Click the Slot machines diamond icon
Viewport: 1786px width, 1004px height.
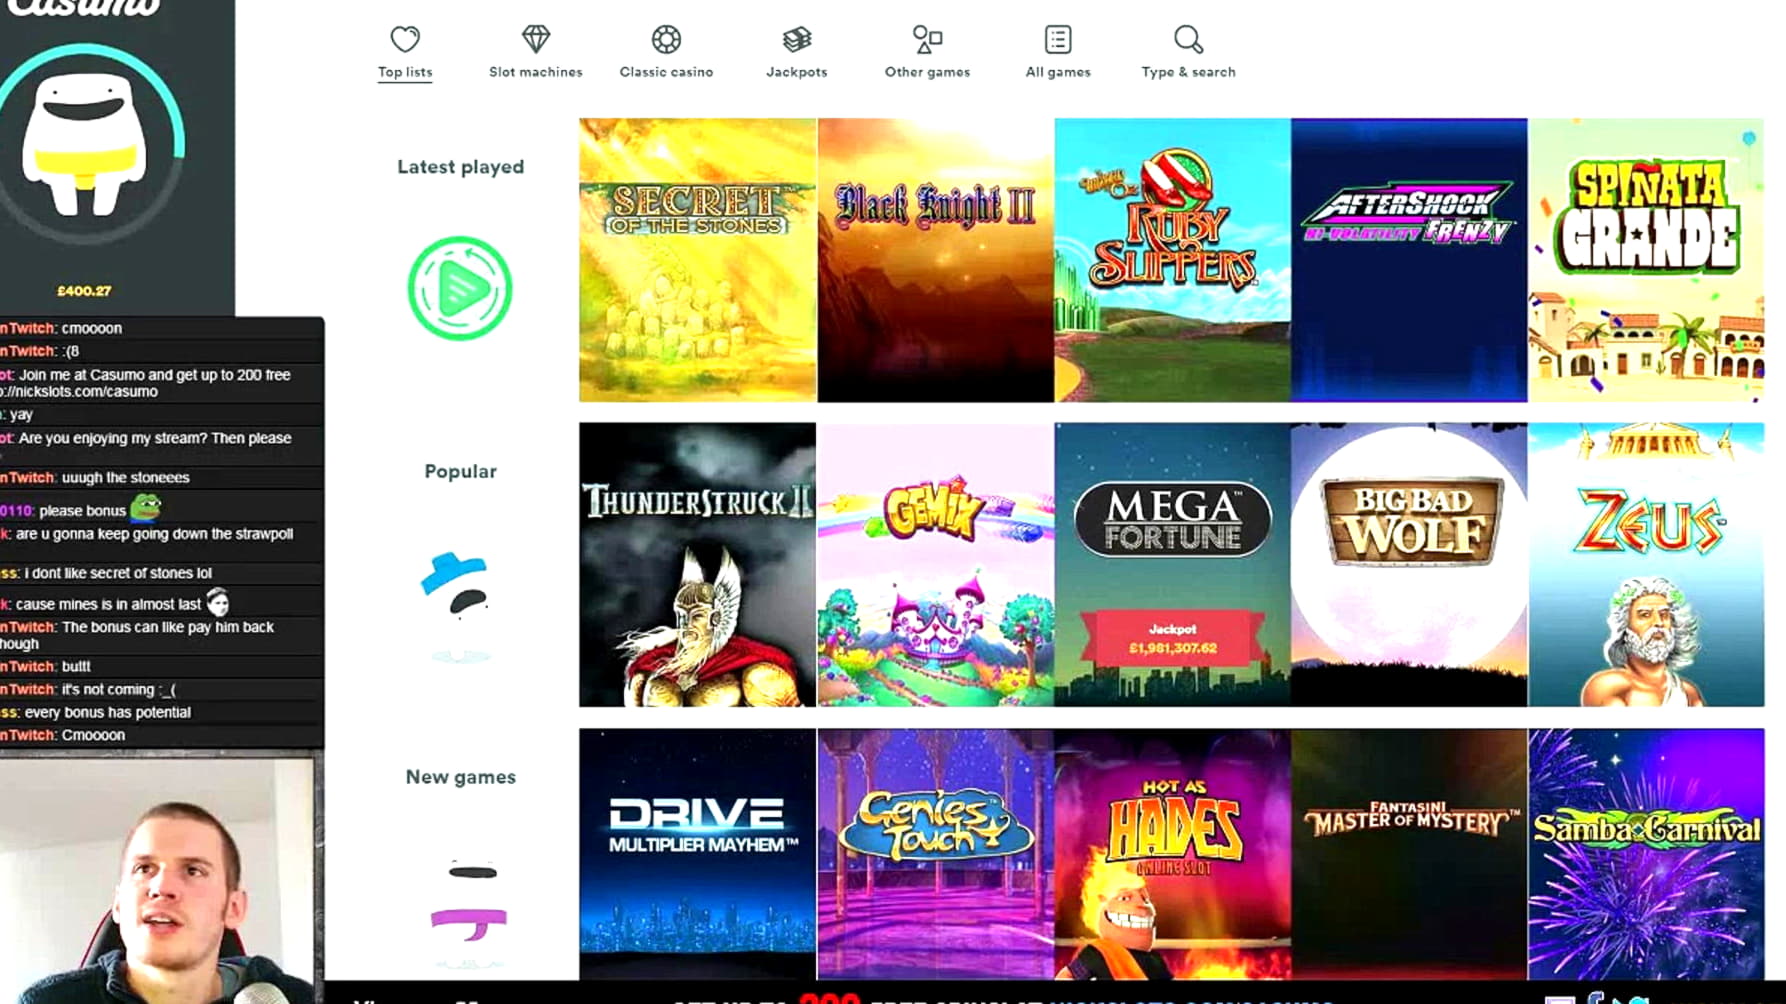(x=536, y=39)
